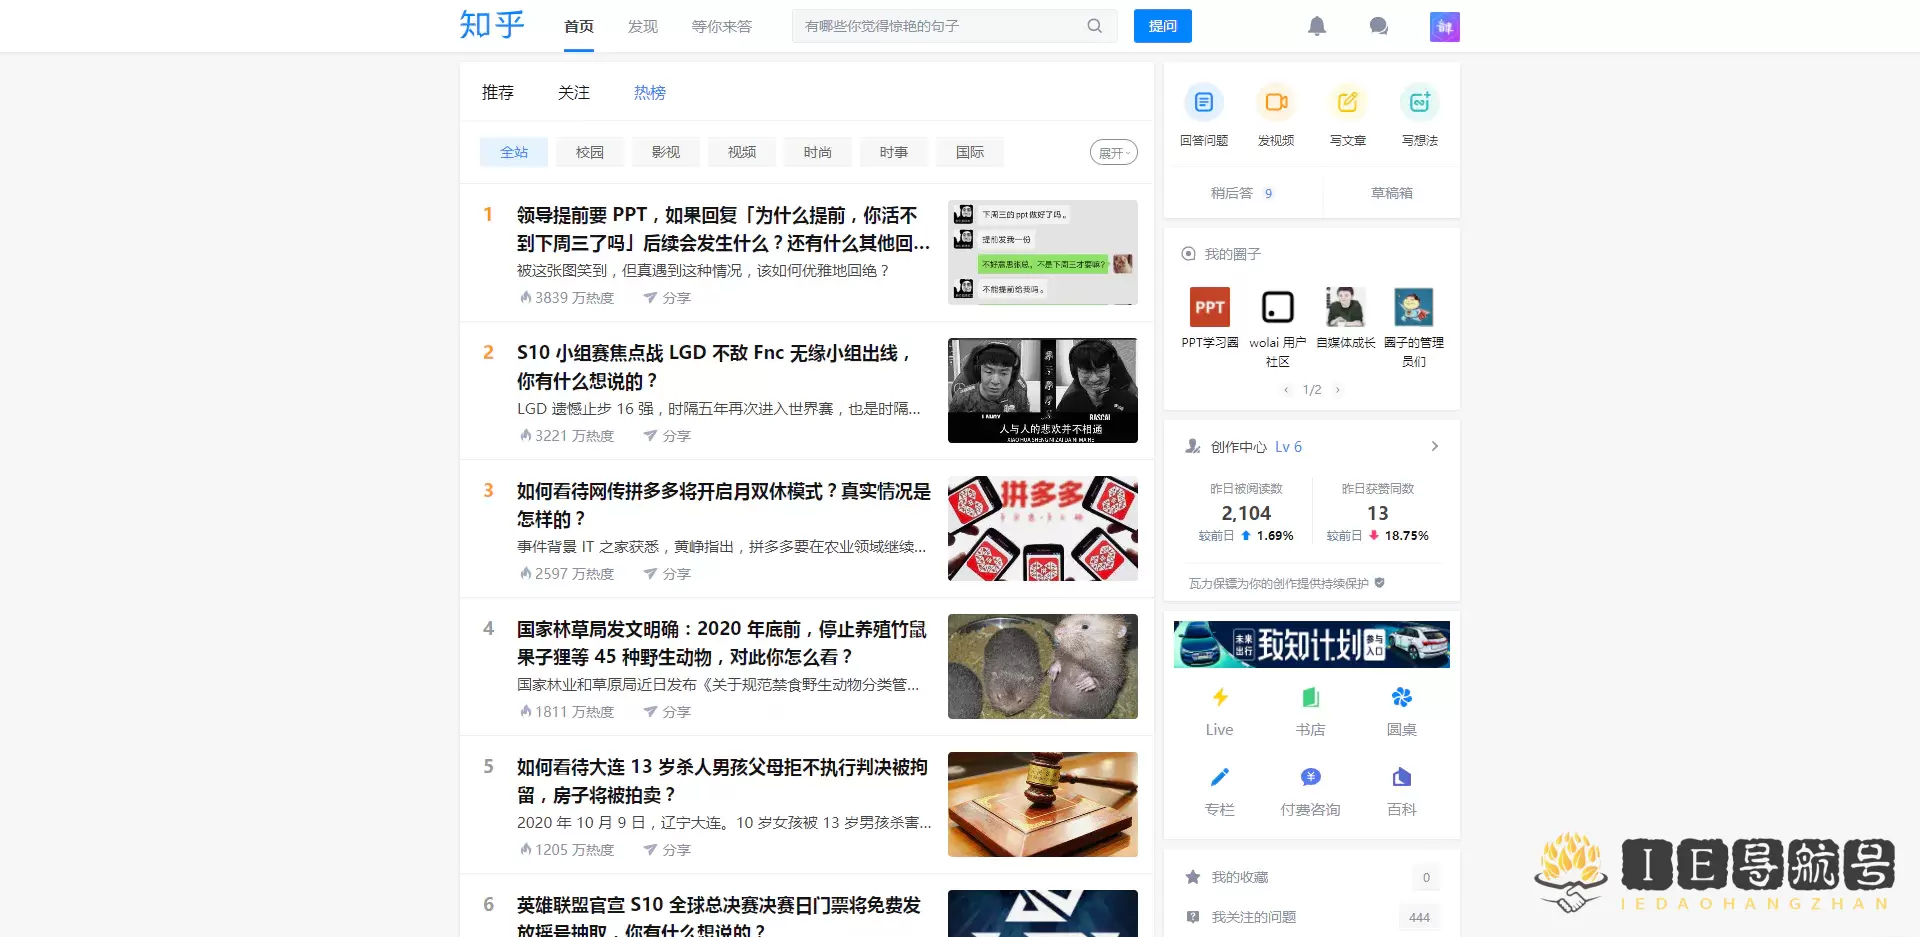The image size is (1920, 937).
Task: Click the 百科 icon
Action: (1401, 776)
